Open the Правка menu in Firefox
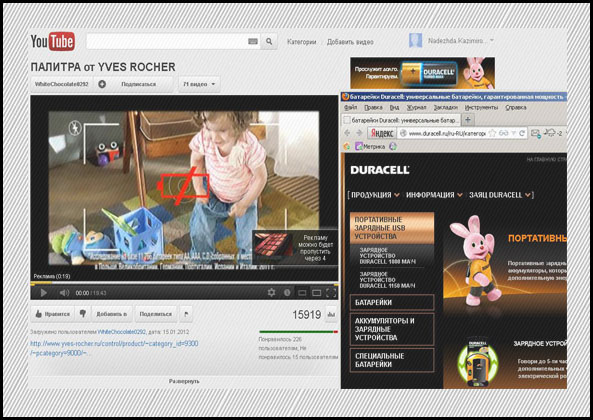 (373, 108)
